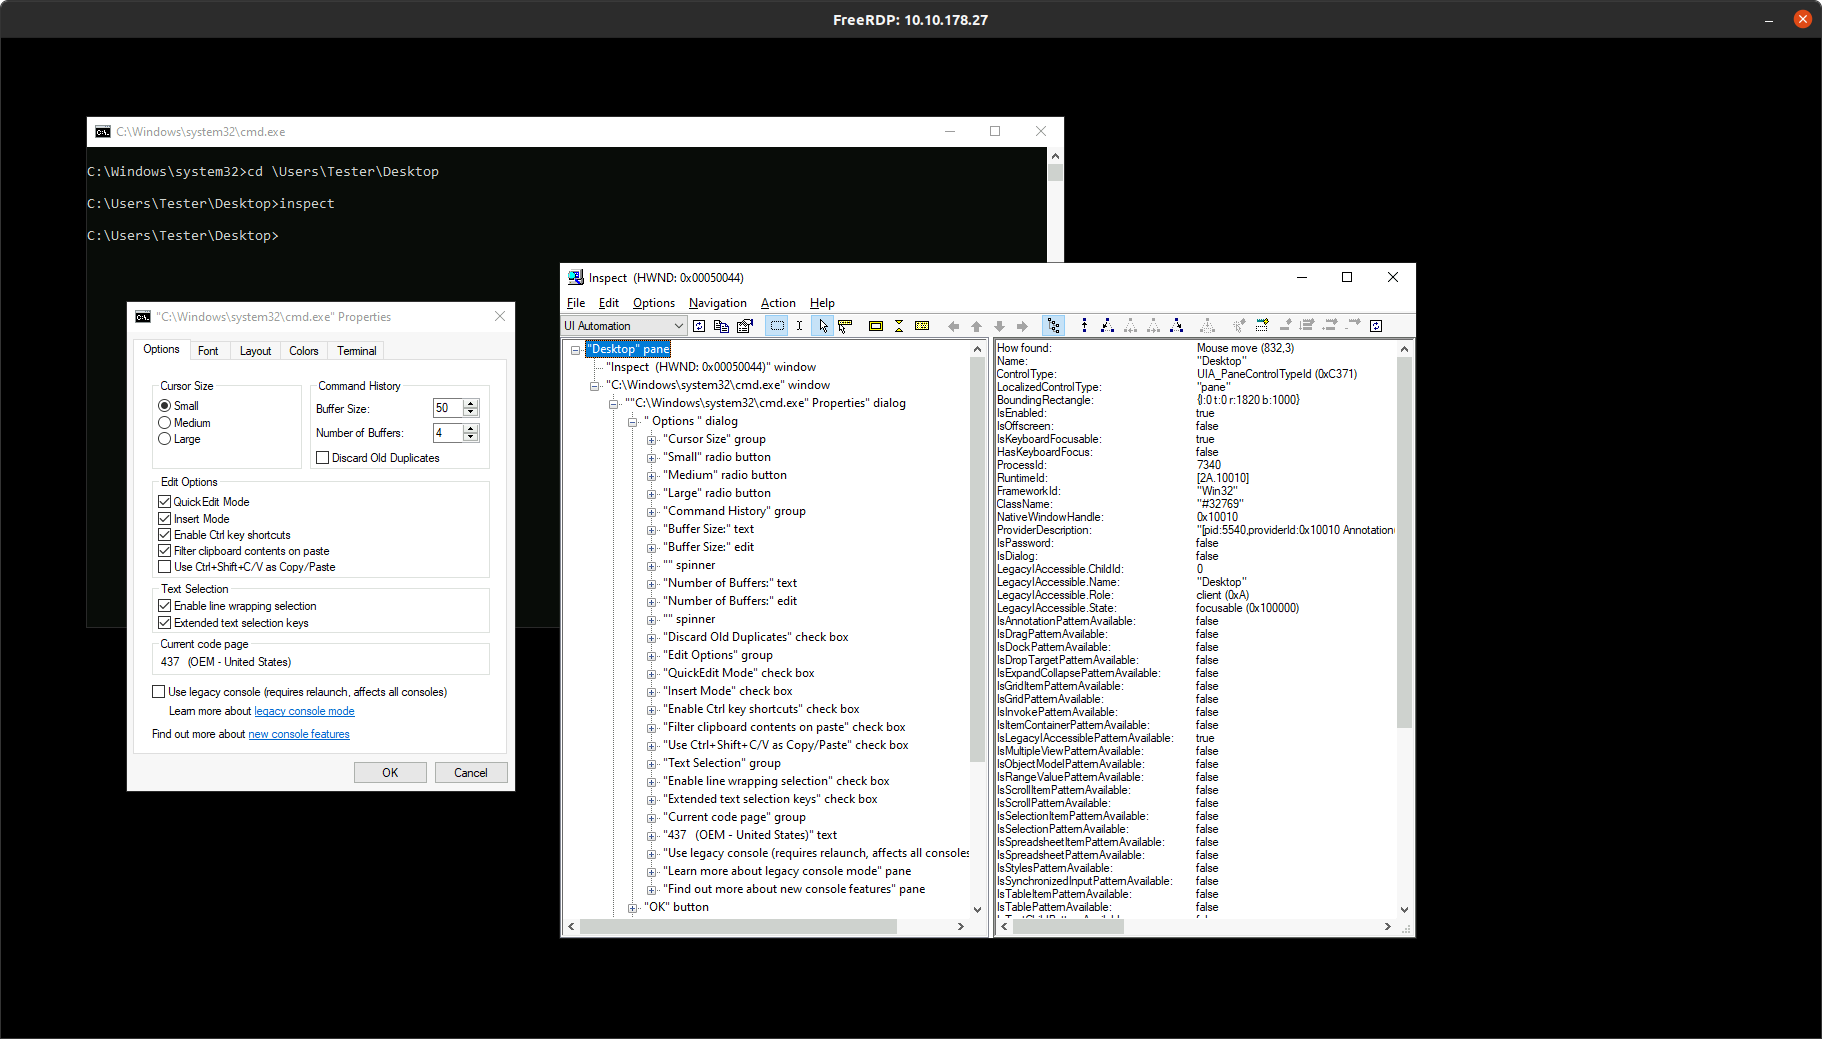Toggle QuickEdit Mode checkbox

(164, 502)
